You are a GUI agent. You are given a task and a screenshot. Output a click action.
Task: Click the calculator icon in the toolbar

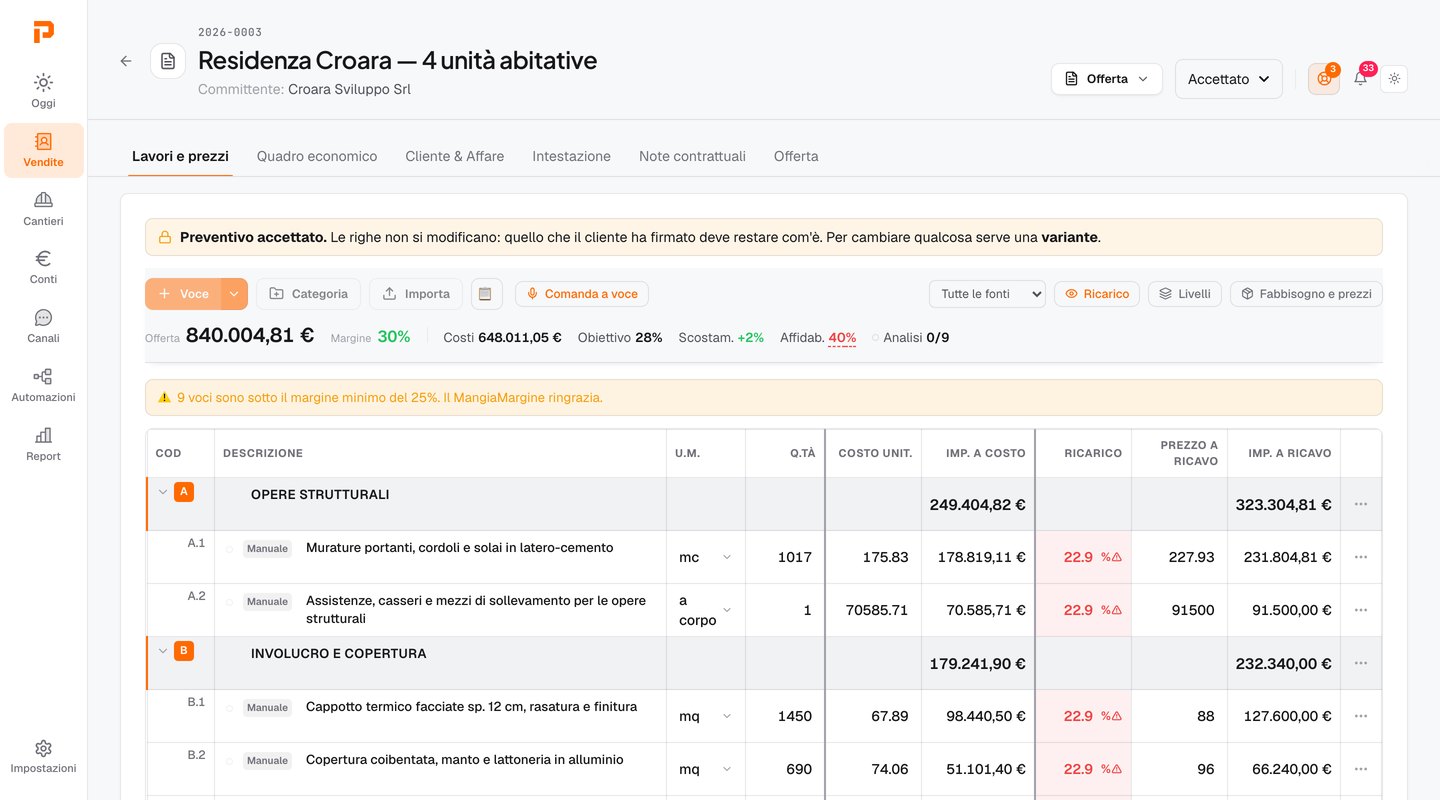[x=486, y=294]
